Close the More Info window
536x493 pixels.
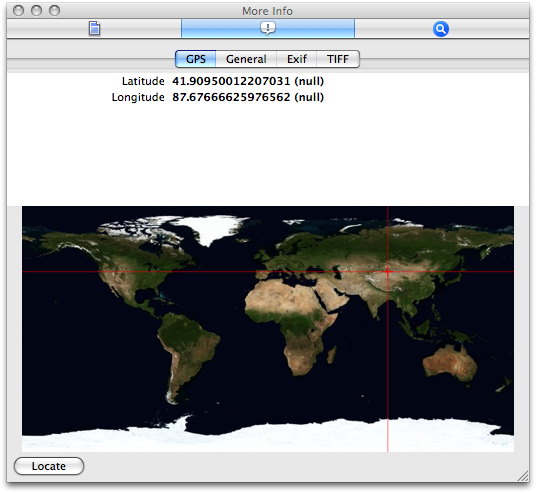click(18, 11)
